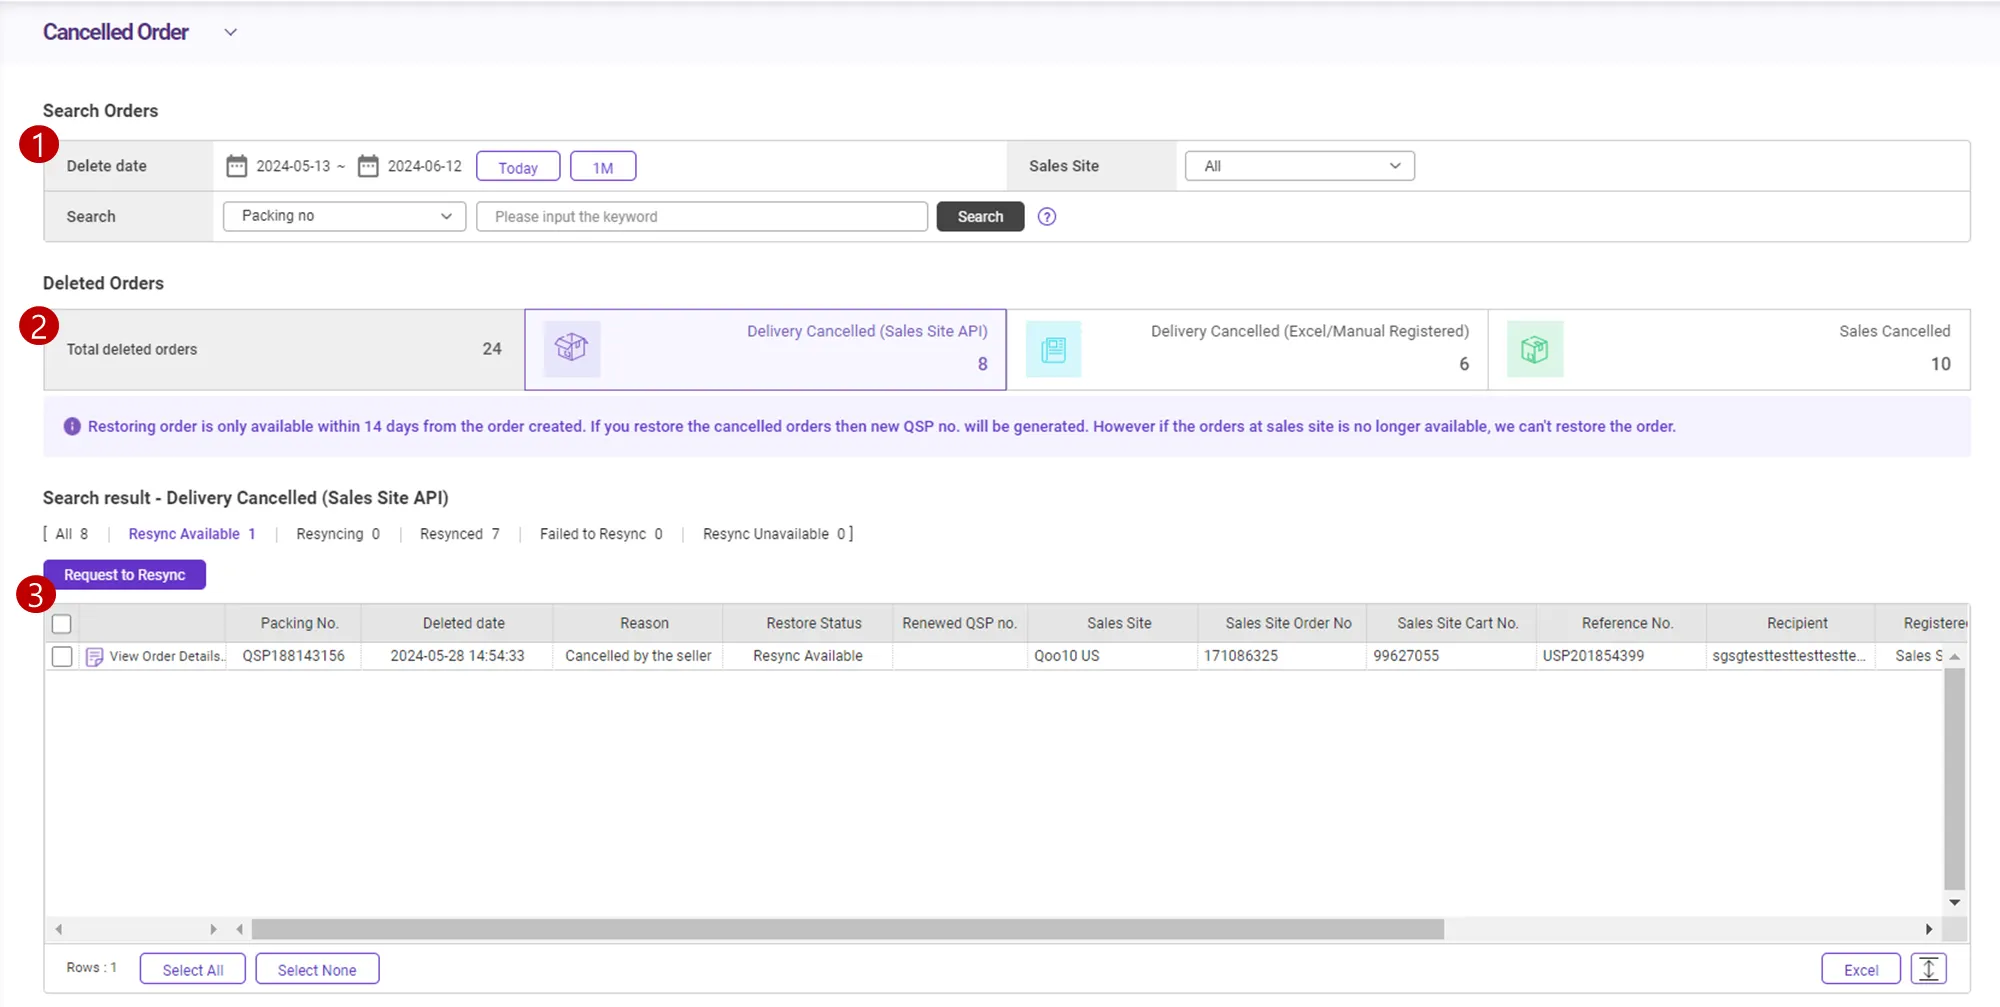Click the right arrow of the horizontal scrollbar

(x=1929, y=930)
